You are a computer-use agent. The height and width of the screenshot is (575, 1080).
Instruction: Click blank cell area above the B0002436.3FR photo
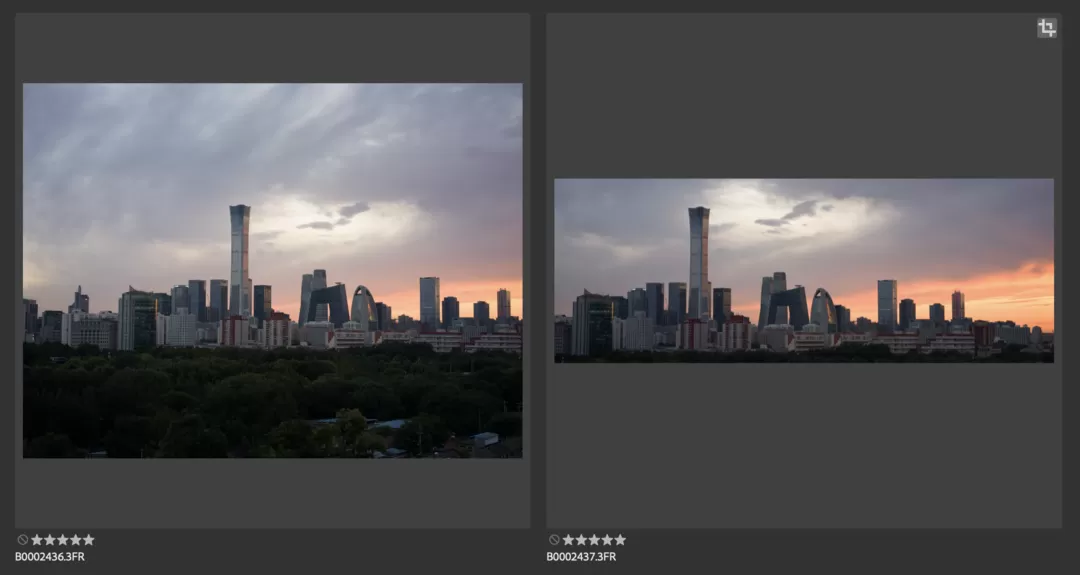click(x=272, y=48)
